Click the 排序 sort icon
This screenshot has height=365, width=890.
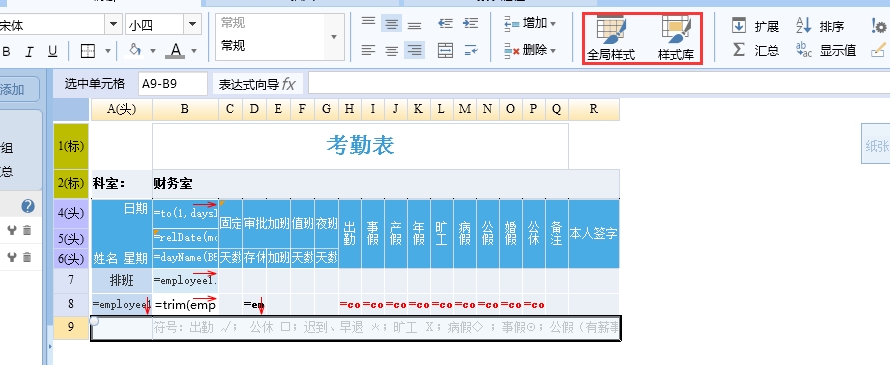pos(804,26)
